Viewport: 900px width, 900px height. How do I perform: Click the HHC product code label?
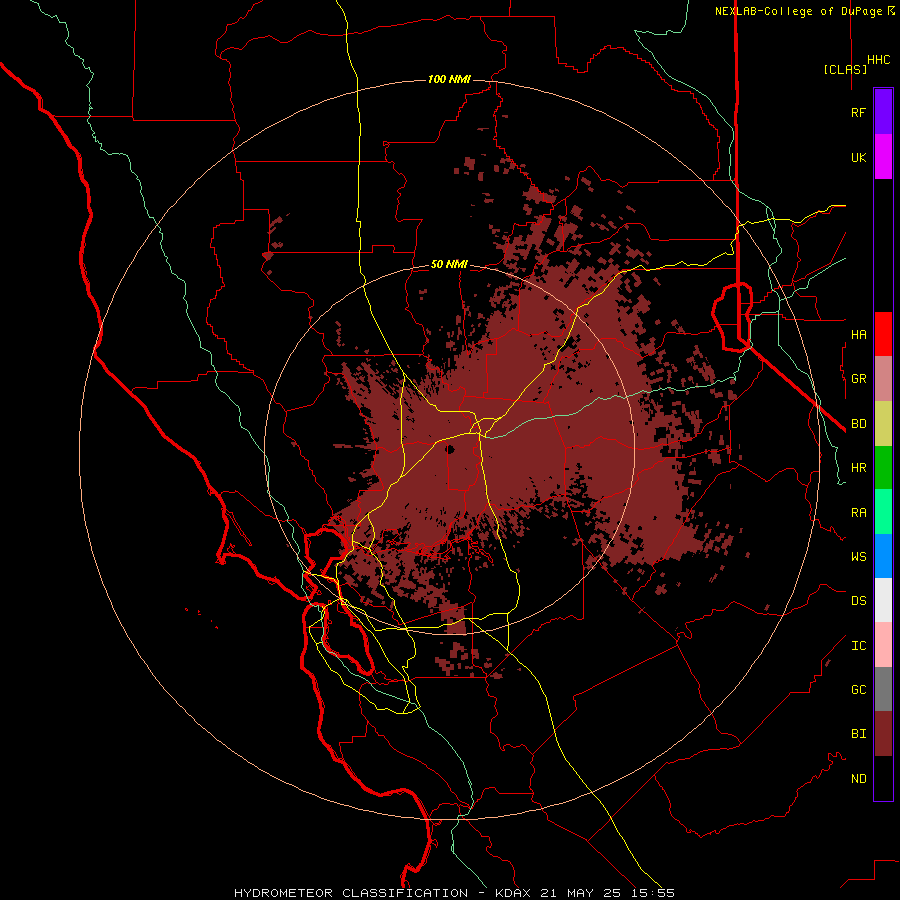879,60
